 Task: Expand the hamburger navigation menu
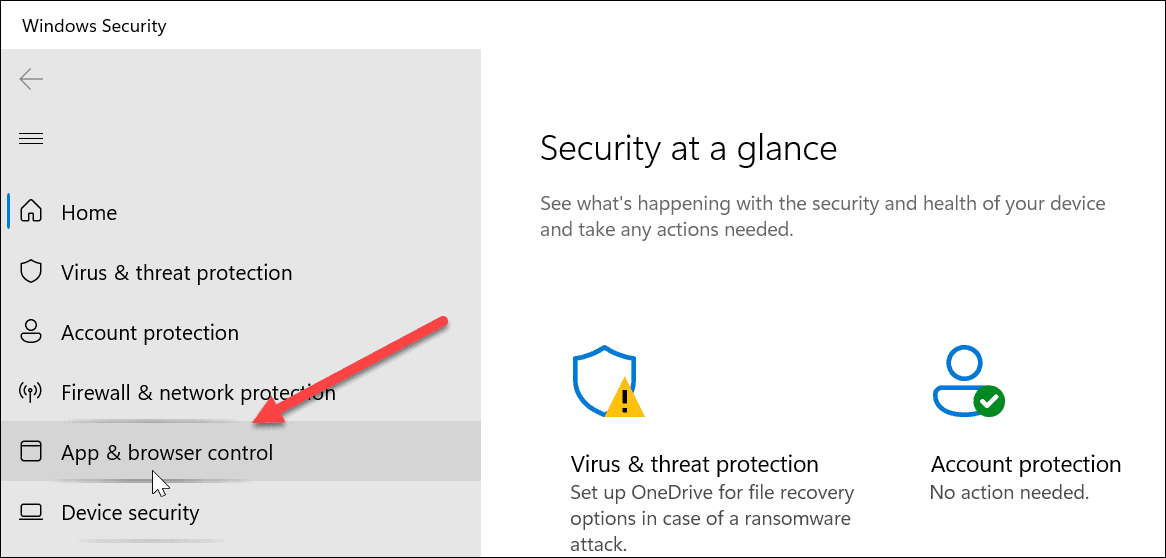[x=31, y=138]
